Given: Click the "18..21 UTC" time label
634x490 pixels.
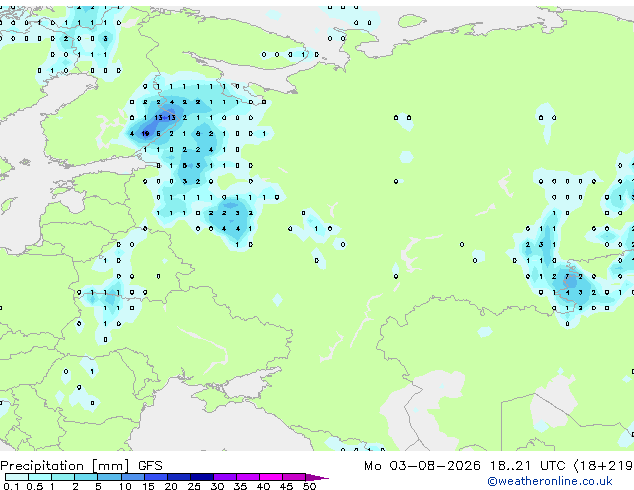Looking at the screenshot, I should (528, 466).
